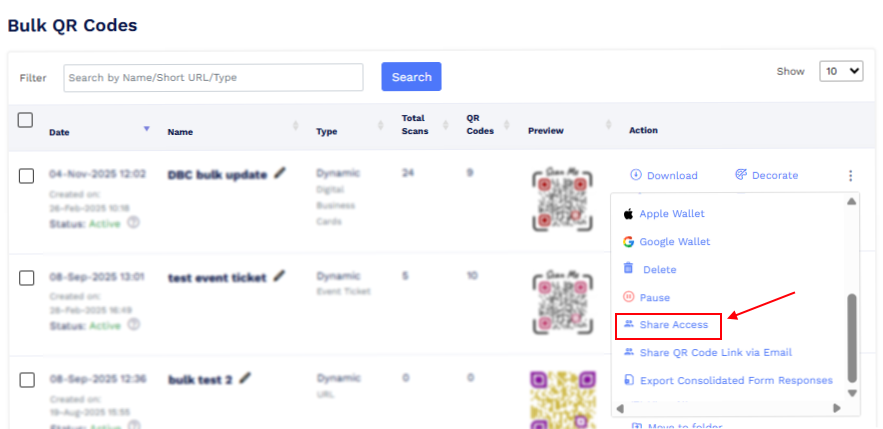Open the test event ticket name
Viewport: 883px width, 429px height.
click(217, 278)
